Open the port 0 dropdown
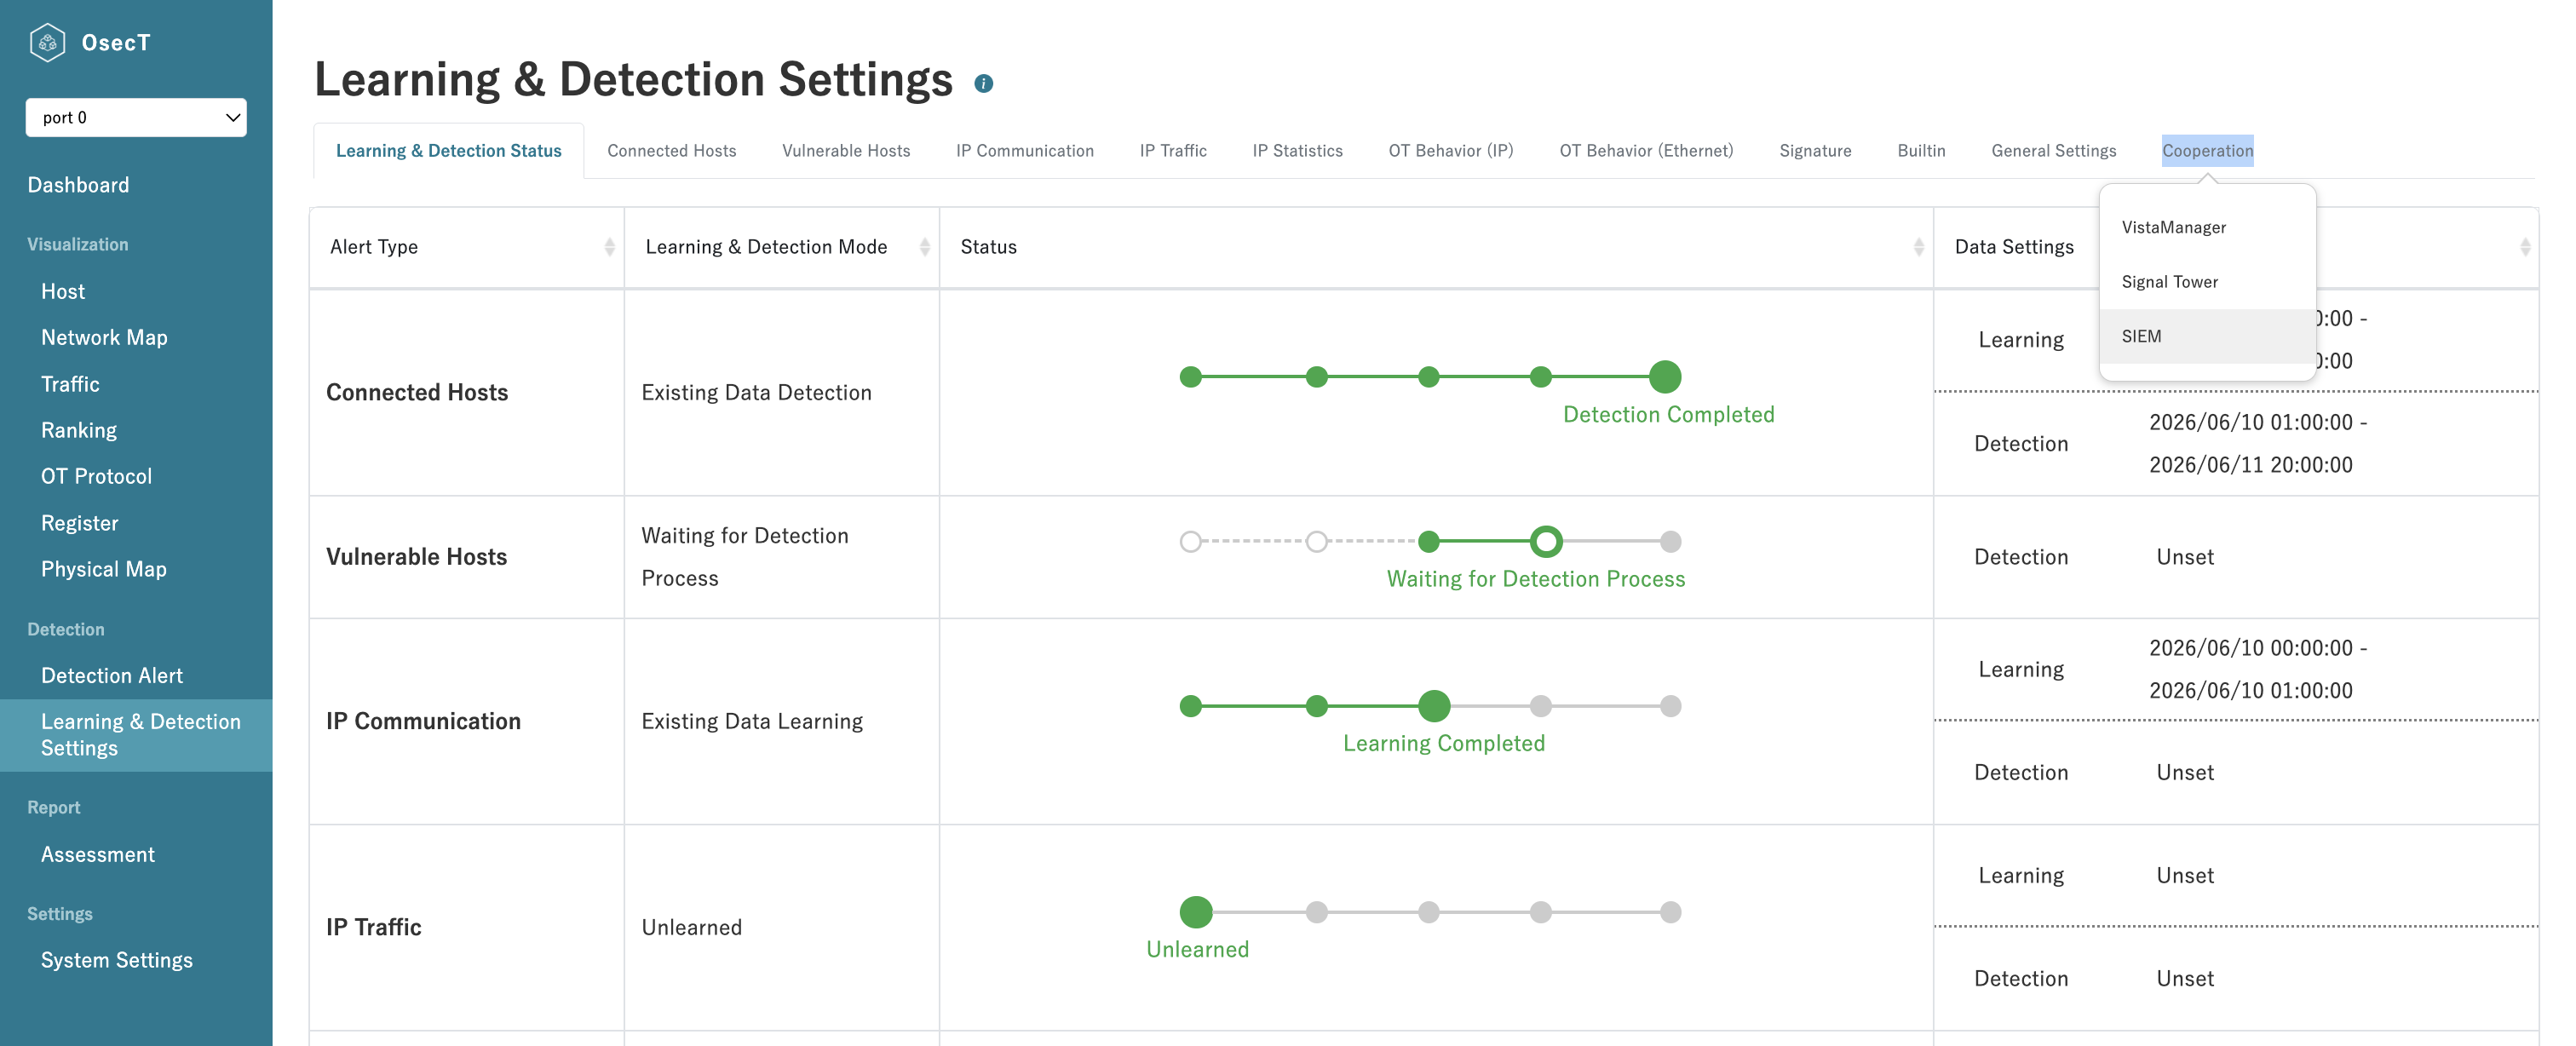 point(136,117)
